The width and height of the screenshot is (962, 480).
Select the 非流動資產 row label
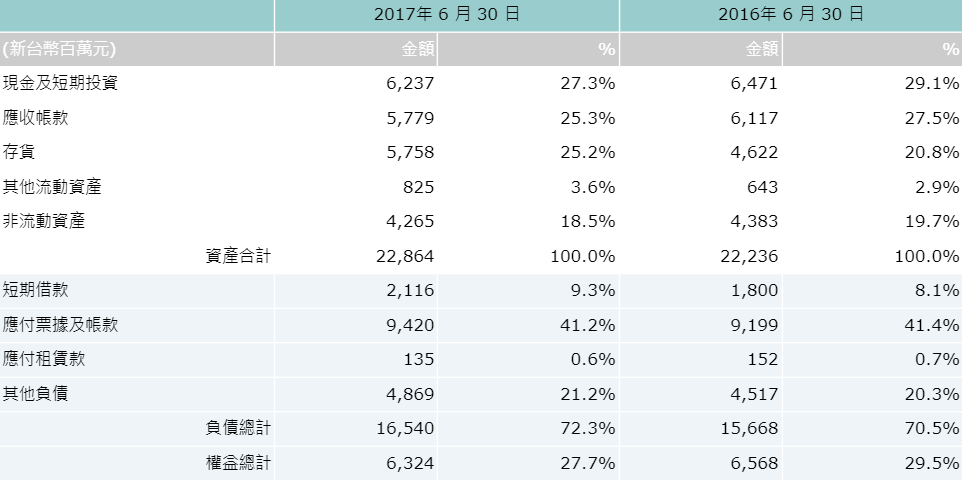(45, 221)
